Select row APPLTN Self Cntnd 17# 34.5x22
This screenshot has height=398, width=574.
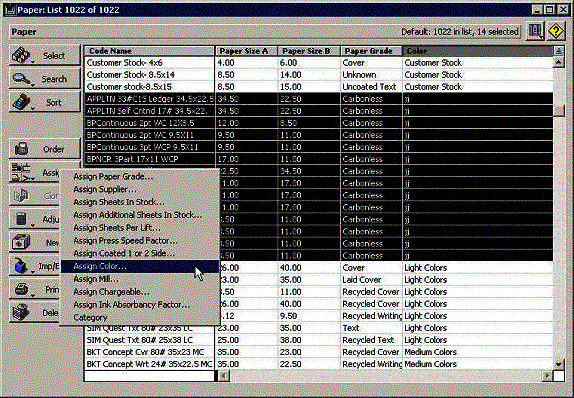318,111
